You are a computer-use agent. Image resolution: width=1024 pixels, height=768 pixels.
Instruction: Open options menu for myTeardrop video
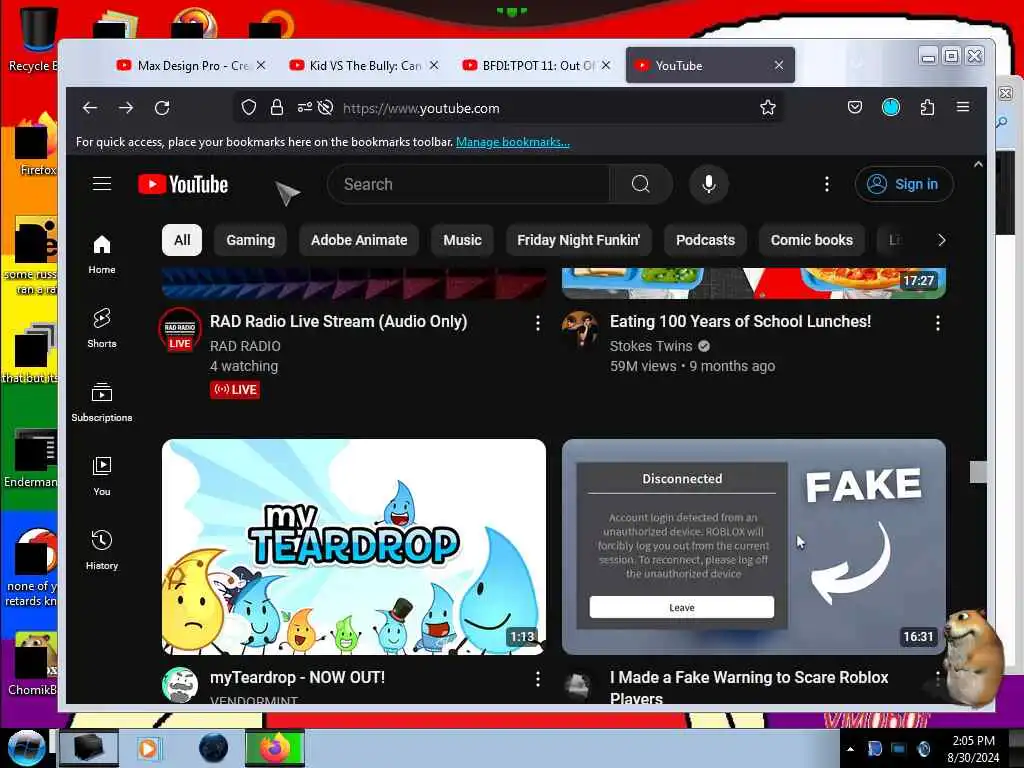click(x=537, y=679)
